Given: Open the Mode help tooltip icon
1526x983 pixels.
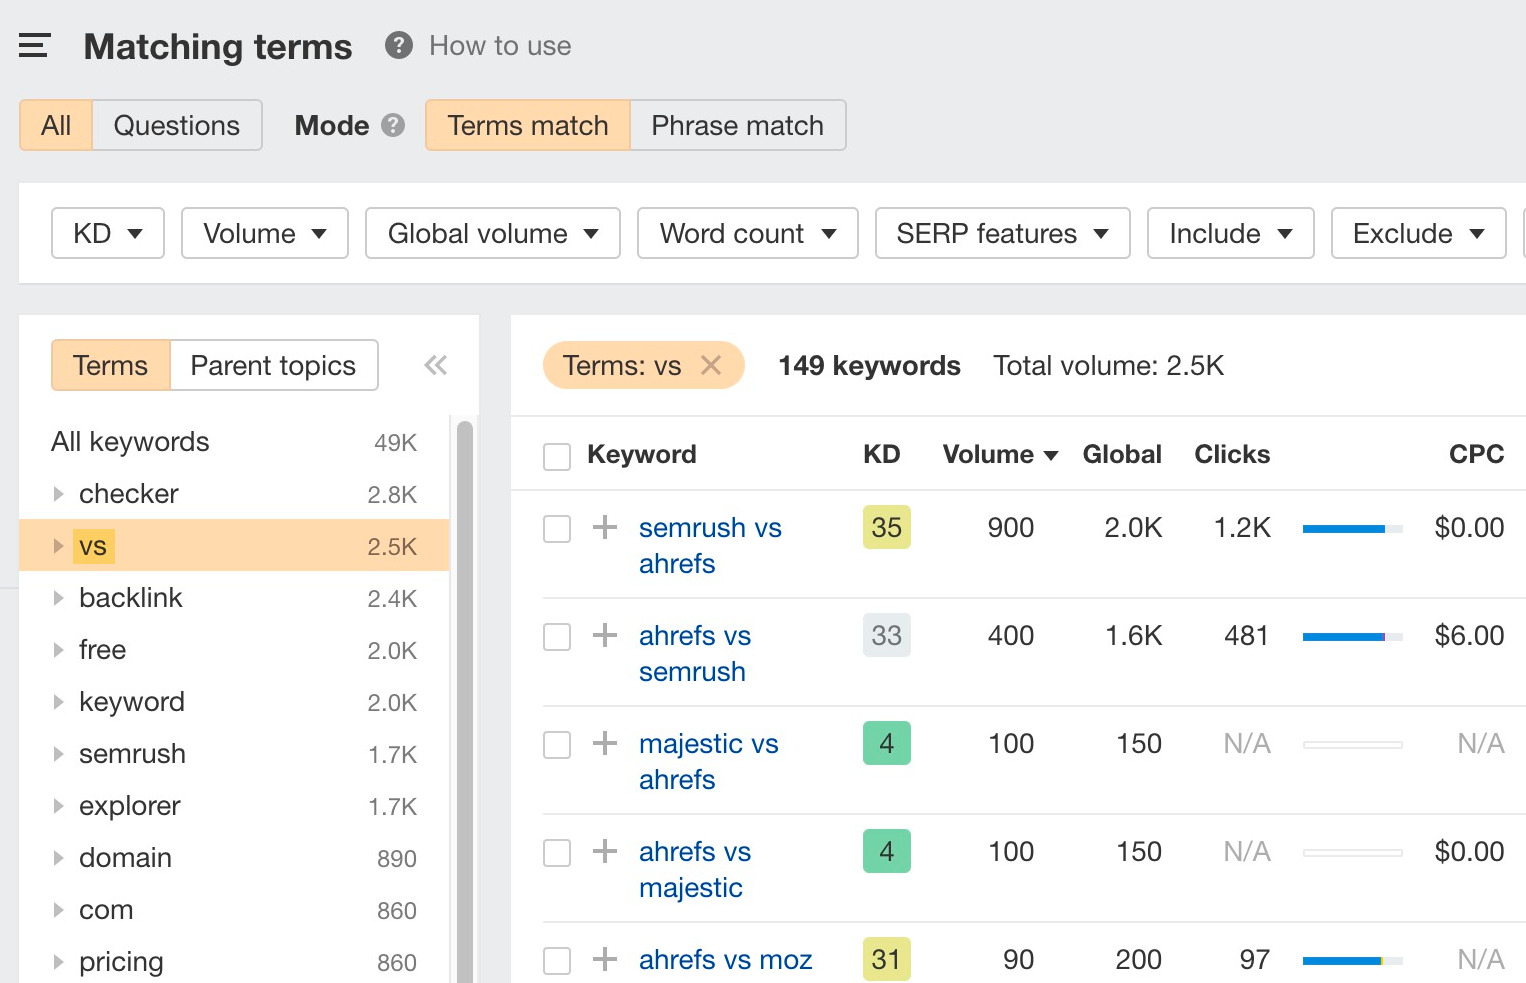Looking at the screenshot, I should [x=392, y=125].
